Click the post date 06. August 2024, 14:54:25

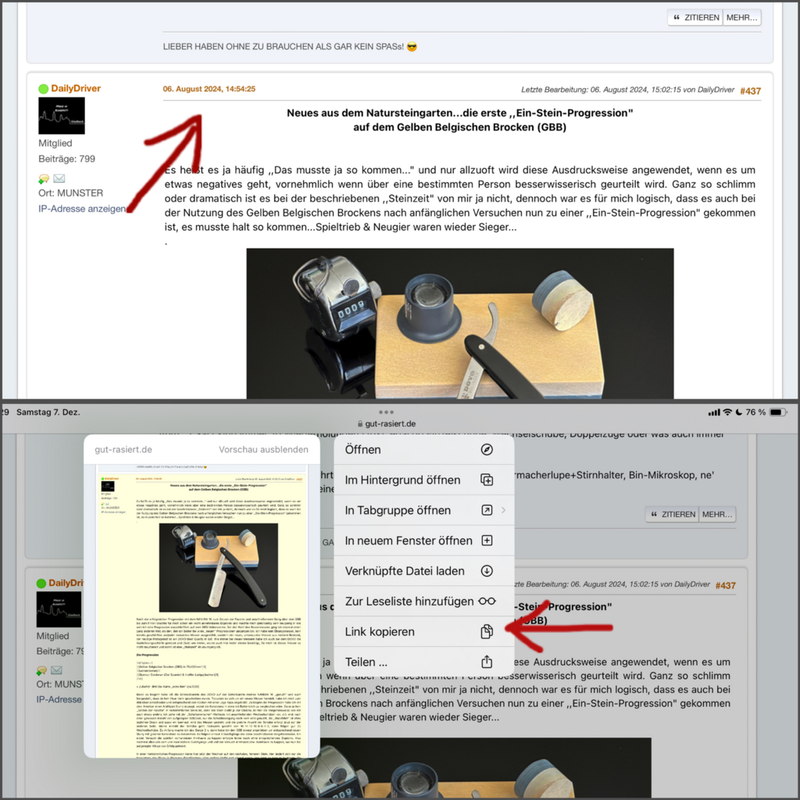point(209,89)
